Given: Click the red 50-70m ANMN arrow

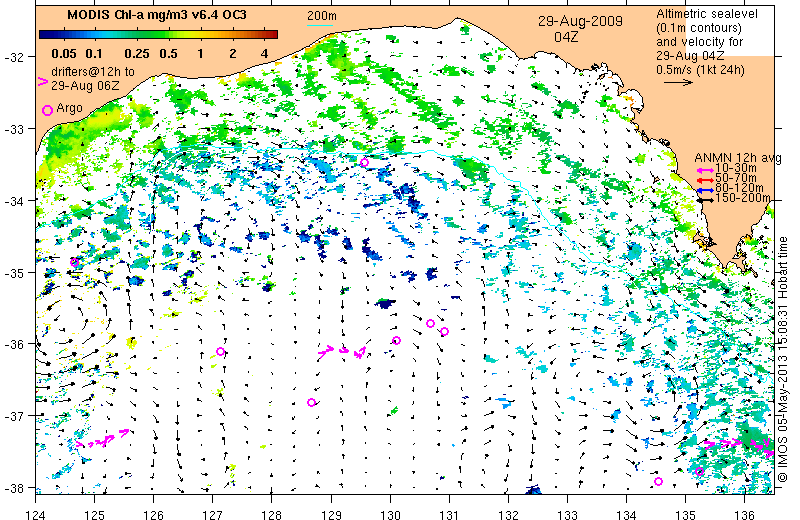Looking at the screenshot, I should [x=705, y=181].
